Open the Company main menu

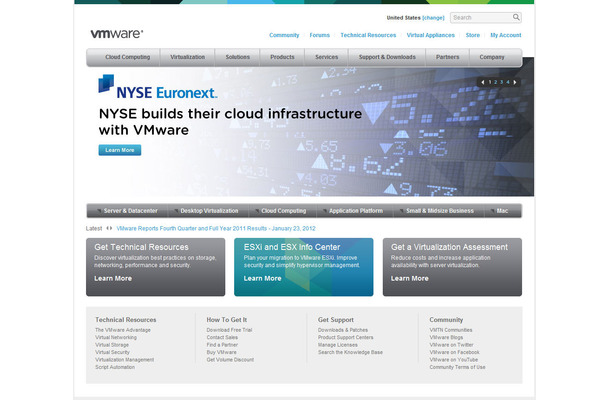(492, 57)
